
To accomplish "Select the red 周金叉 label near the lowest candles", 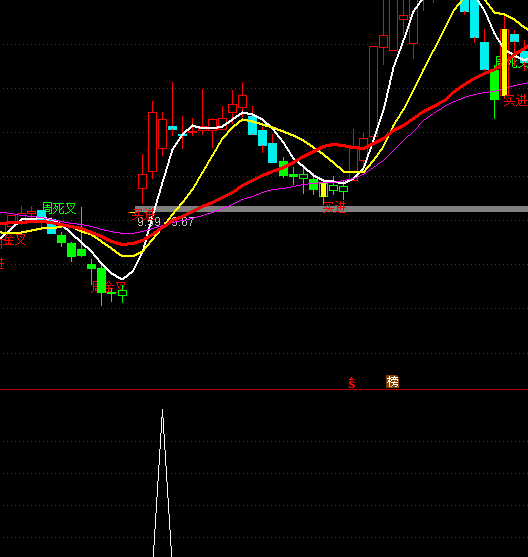I will click(x=108, y=287).
